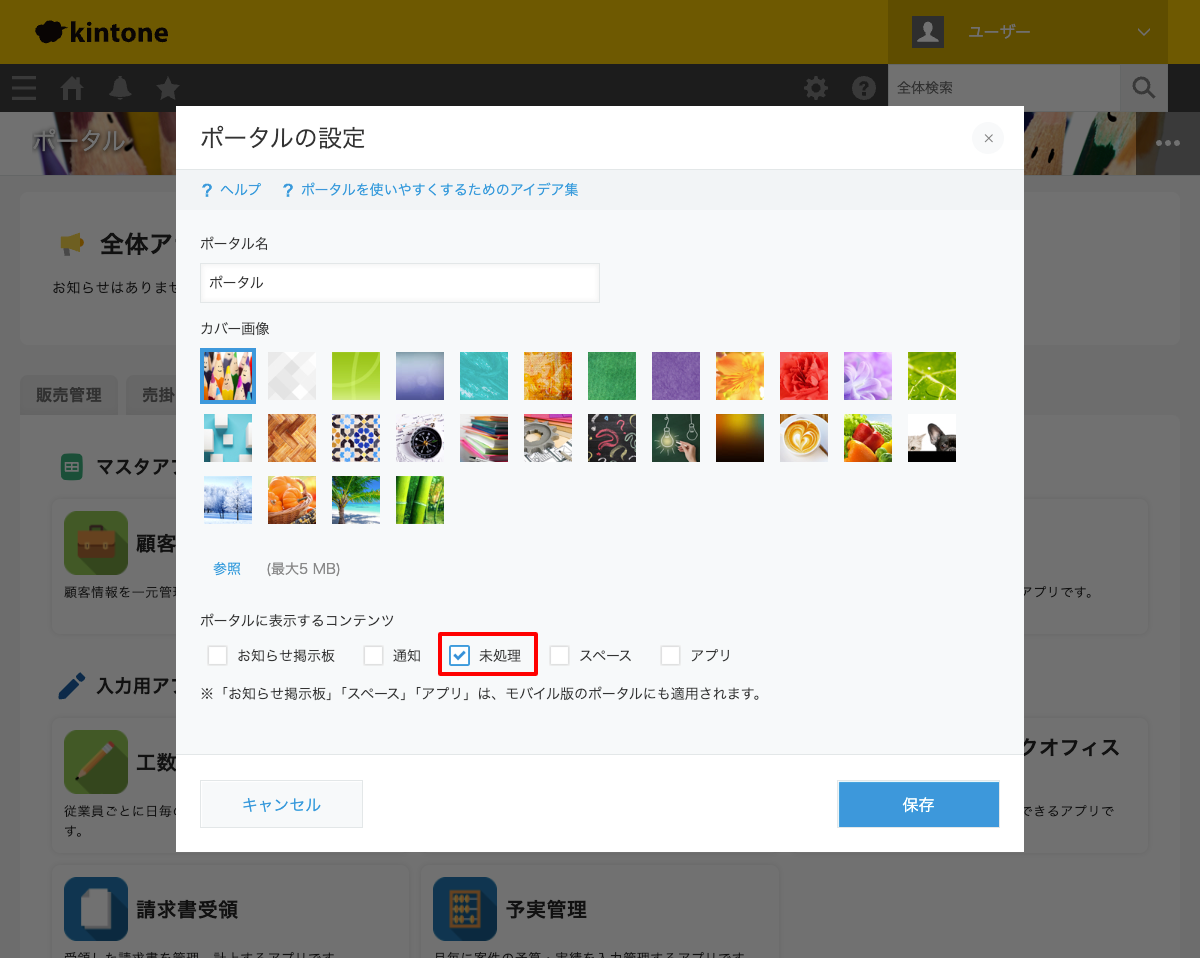This screenshot has width=1200, height=958.
Task: Open the notifications bell icon
Action: point(119,88)
